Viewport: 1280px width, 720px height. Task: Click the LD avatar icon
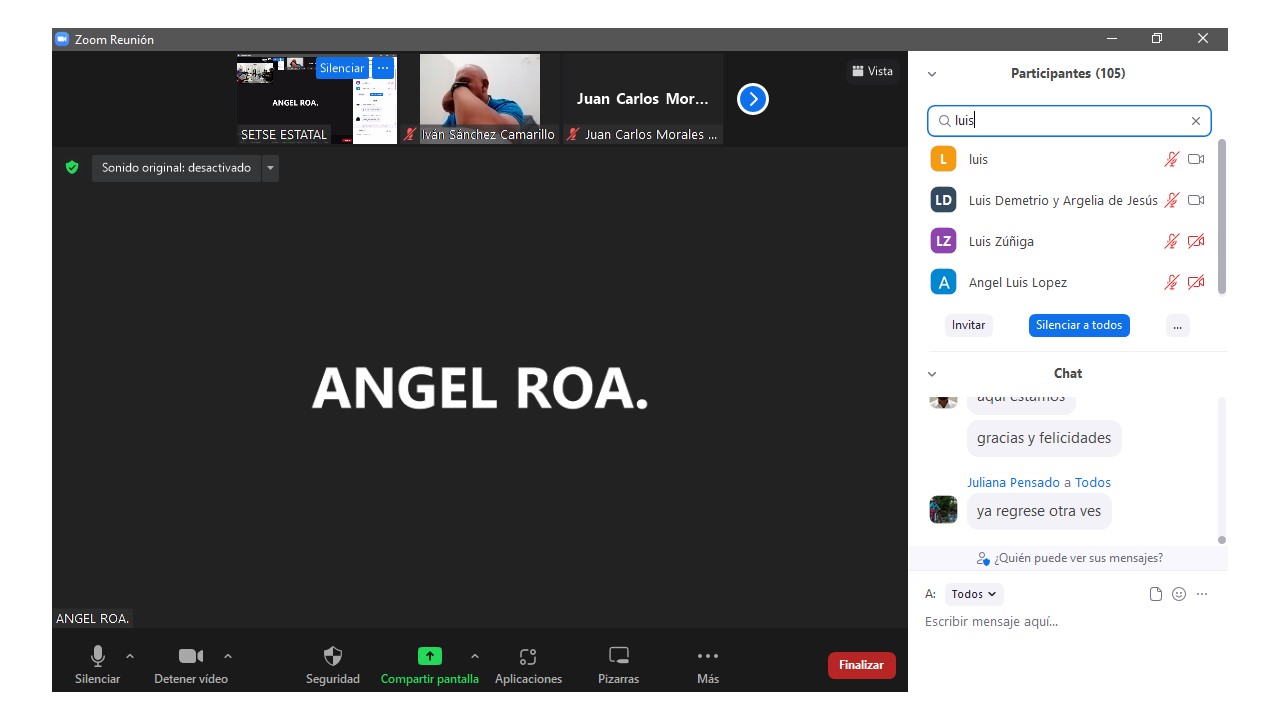pos(943,200)
